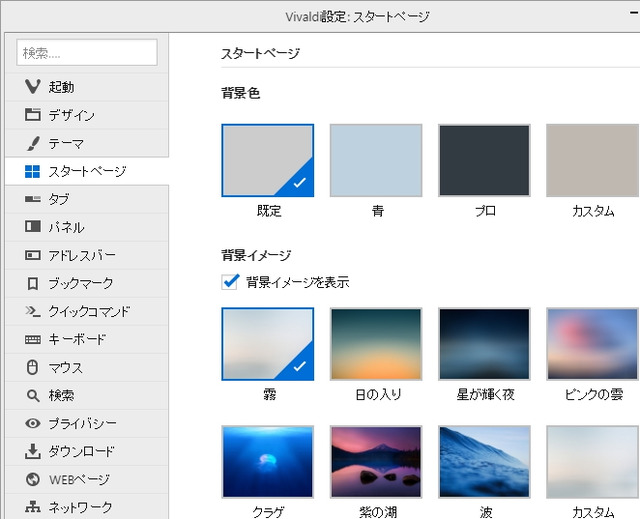Click the タブ icon in sidebar
This screenshot has width=640, height=519.
(x=33, y=199)
